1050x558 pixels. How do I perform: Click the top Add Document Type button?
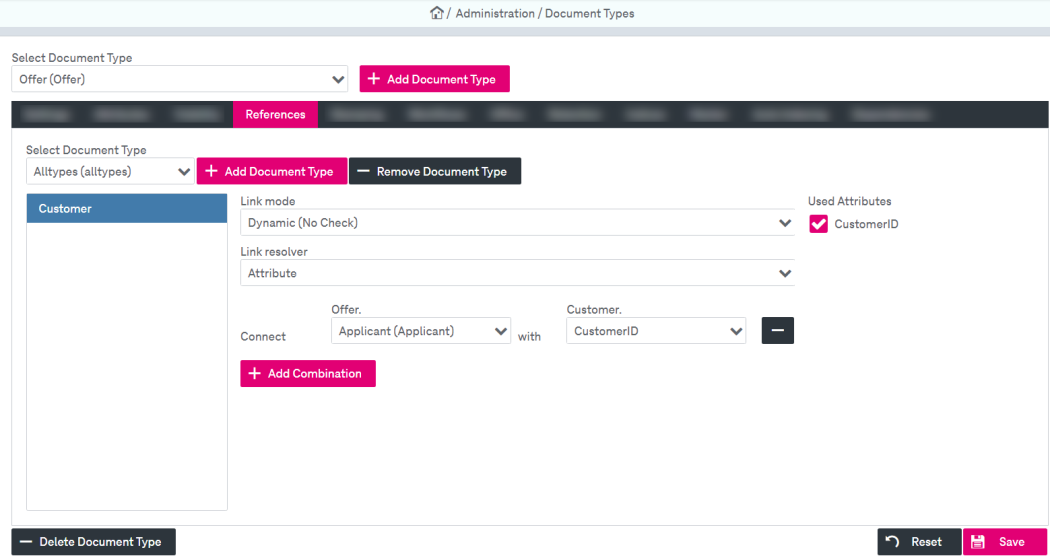pos(434,80)
